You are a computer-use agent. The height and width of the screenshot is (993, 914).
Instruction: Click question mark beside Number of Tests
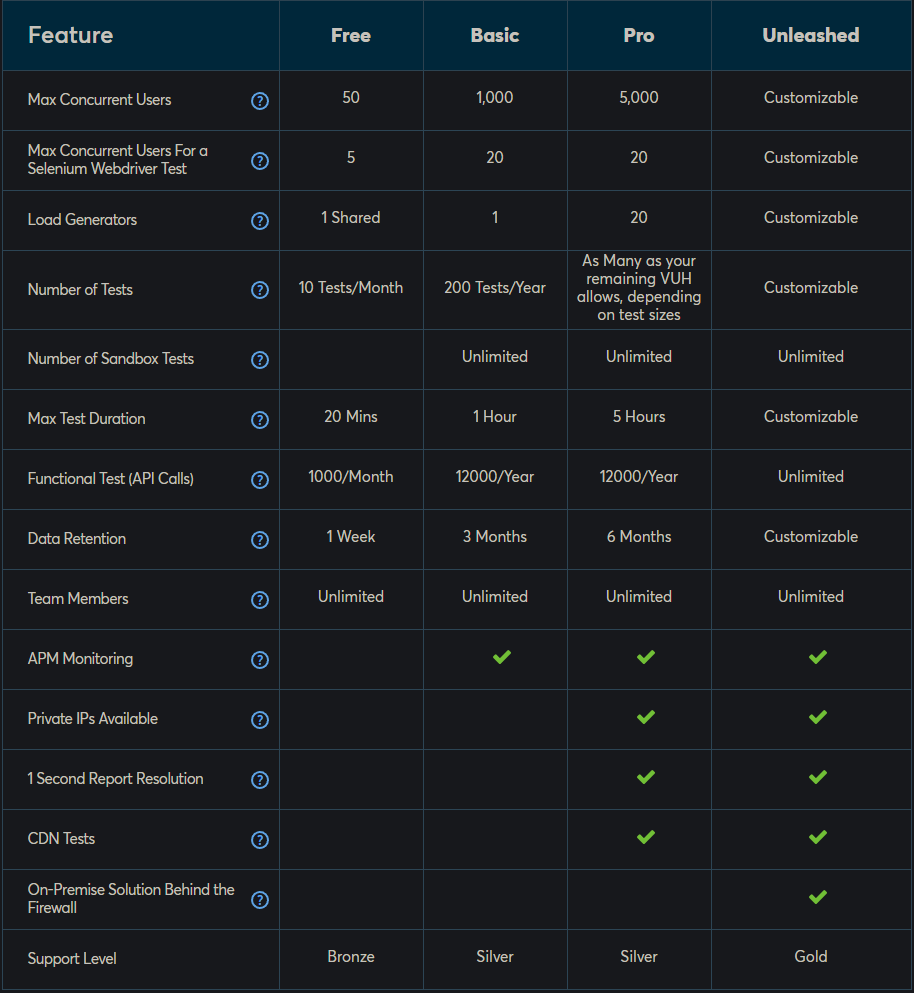(x=260, y=290)
